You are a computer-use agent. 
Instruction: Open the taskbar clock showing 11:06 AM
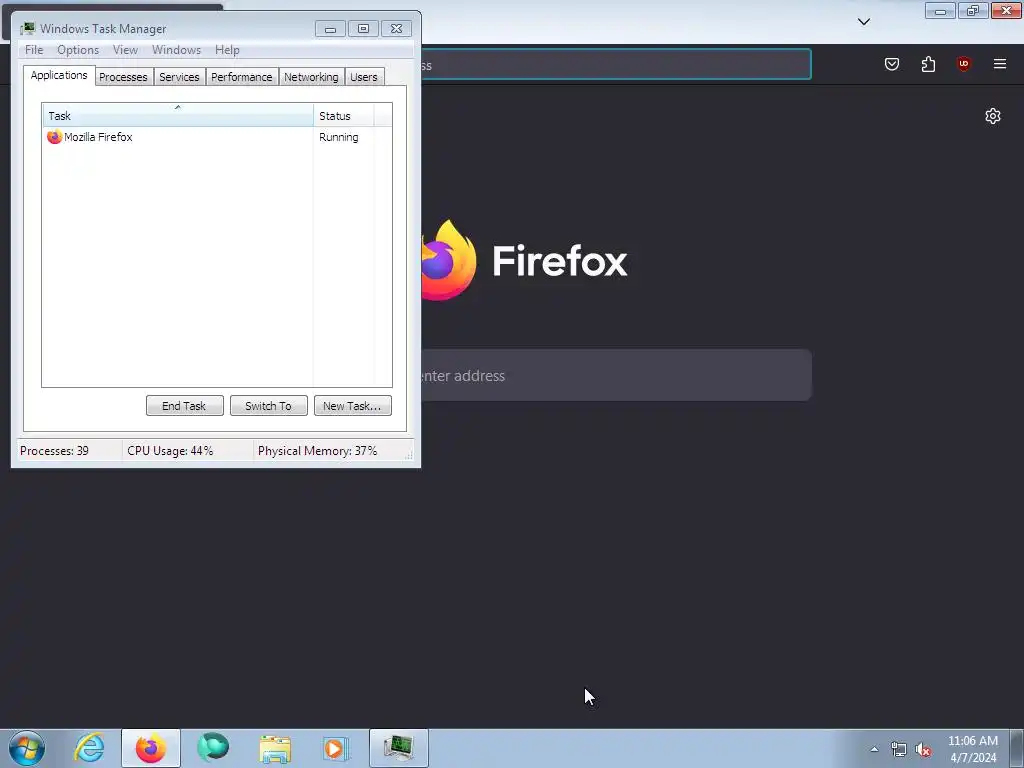coord(973,749)
